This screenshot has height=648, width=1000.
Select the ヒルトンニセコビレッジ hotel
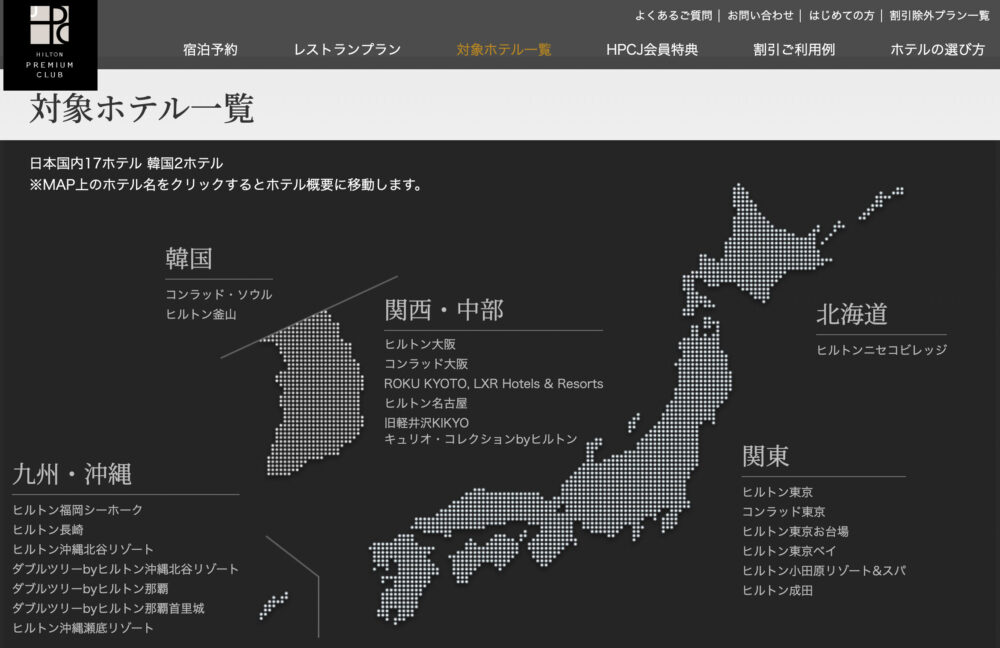point(881,350)
